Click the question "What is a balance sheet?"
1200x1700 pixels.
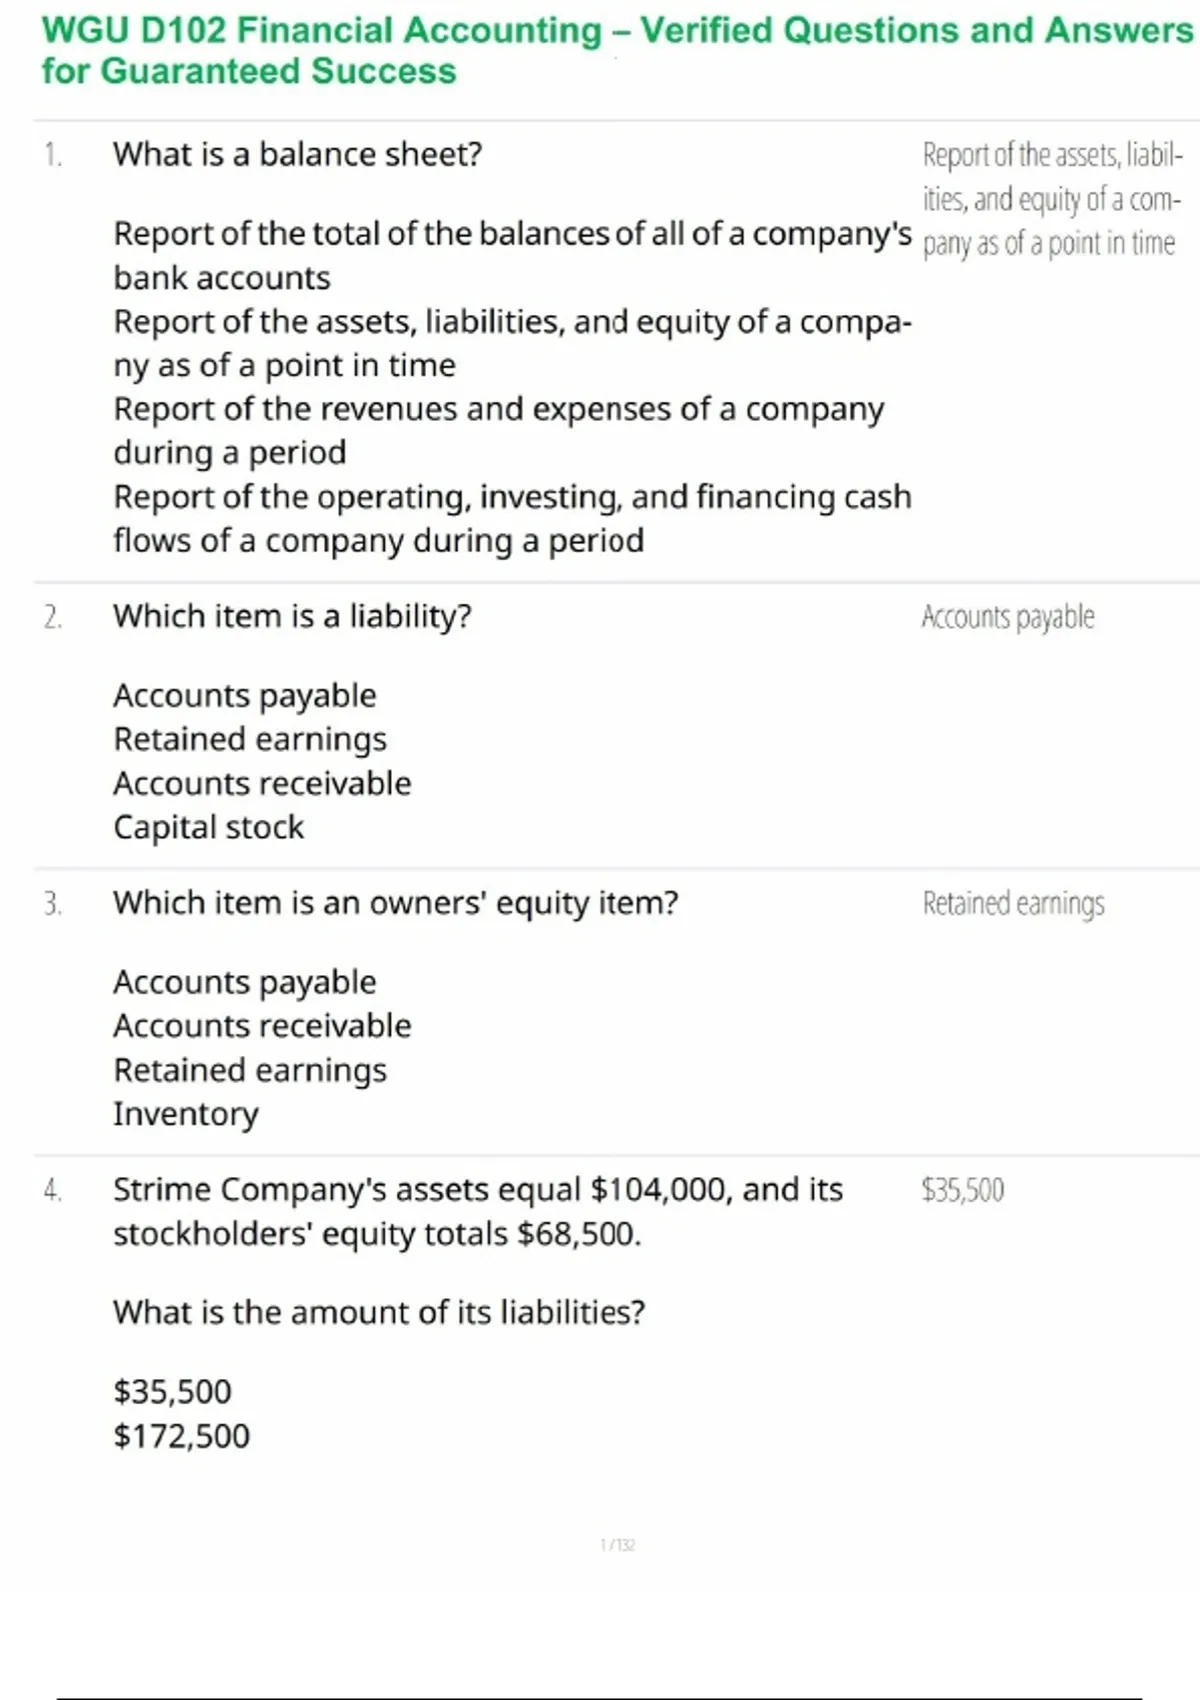coord(297,155)
